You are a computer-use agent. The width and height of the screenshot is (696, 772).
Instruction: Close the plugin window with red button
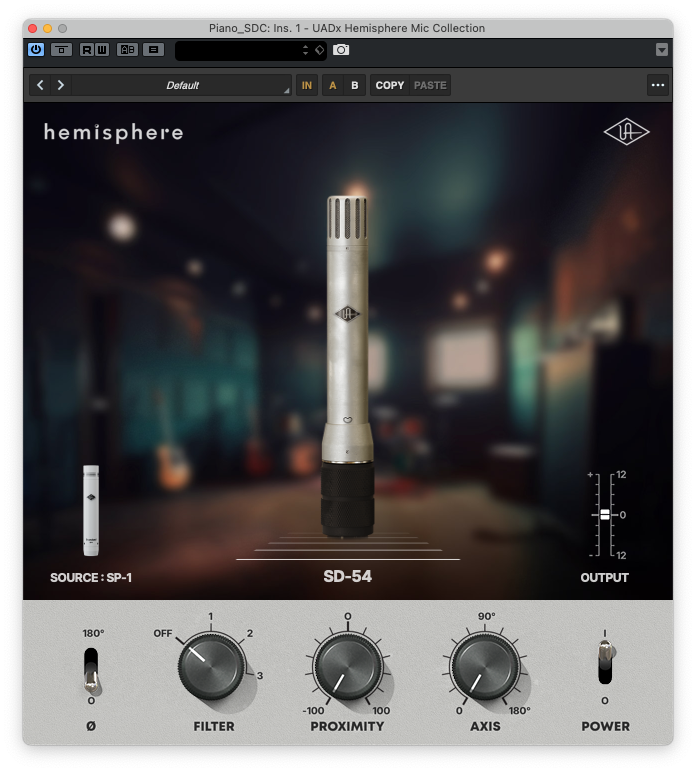(x=32, y=28)
